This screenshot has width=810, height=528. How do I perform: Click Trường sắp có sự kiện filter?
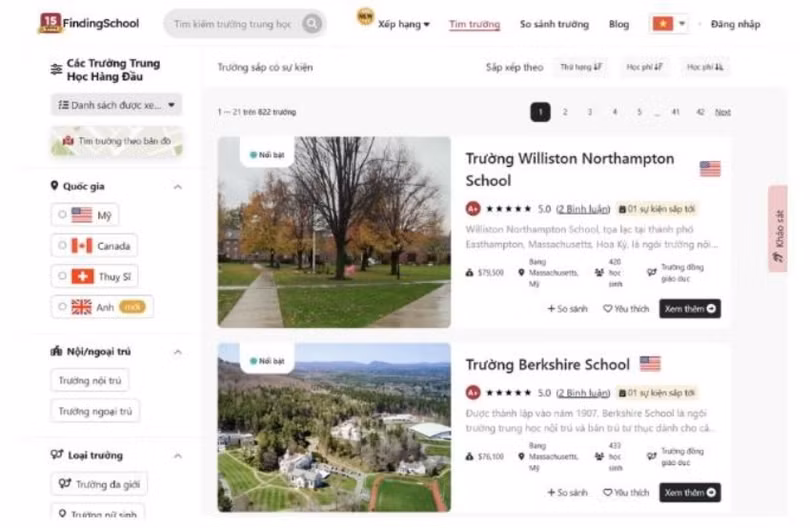265,67
